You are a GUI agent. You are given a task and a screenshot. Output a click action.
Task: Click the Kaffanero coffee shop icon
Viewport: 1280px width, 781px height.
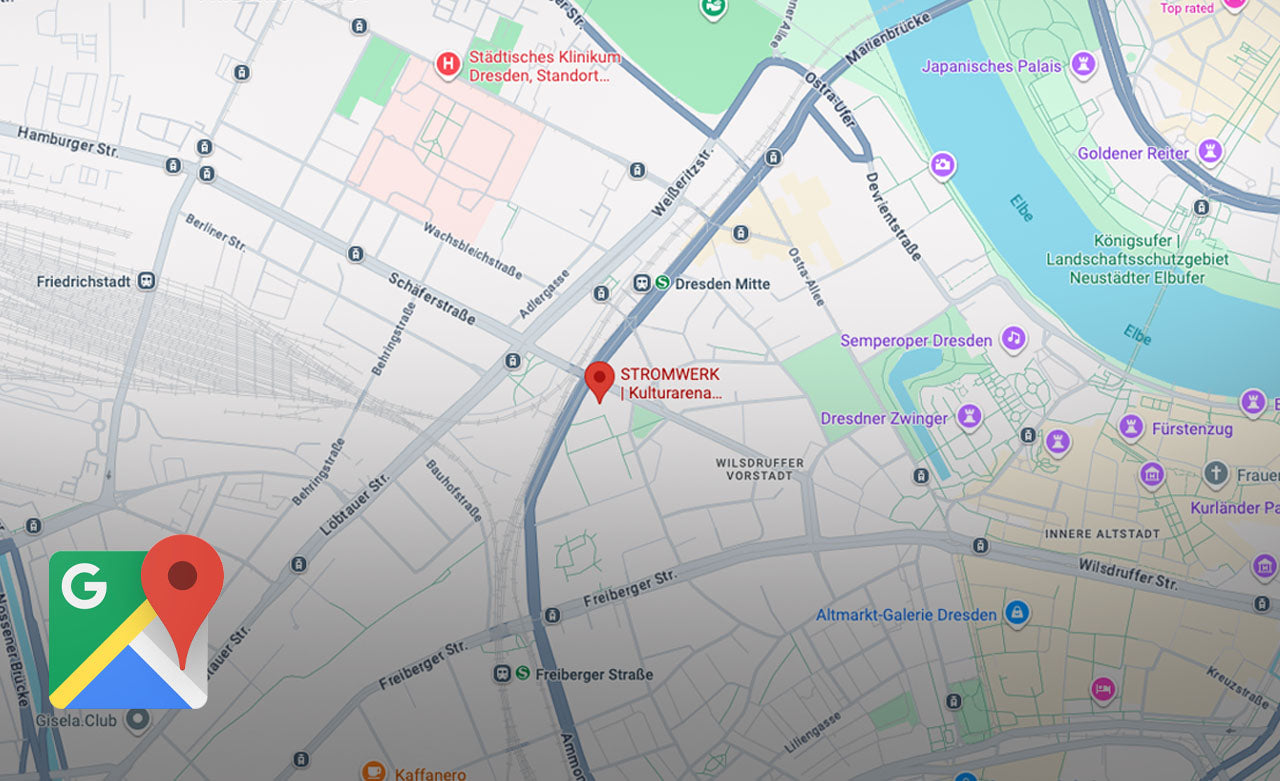pos(373,771)
